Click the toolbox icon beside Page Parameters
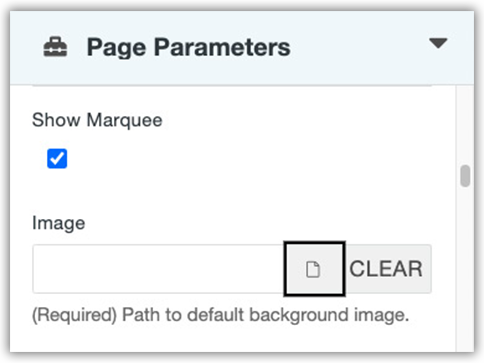Image resolution: width=484 pixels, height=363 pixels. point(55,47)
